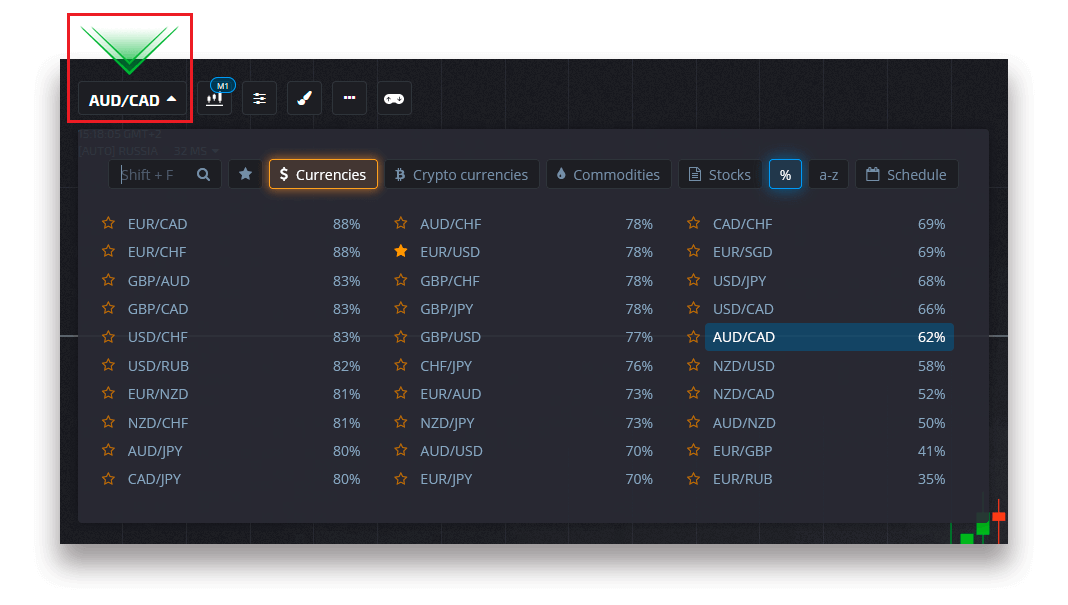Screen dimensions: 1068x605
Task: Pick the highlighted AUD/CAD row
Action: [x=829, y=337]
